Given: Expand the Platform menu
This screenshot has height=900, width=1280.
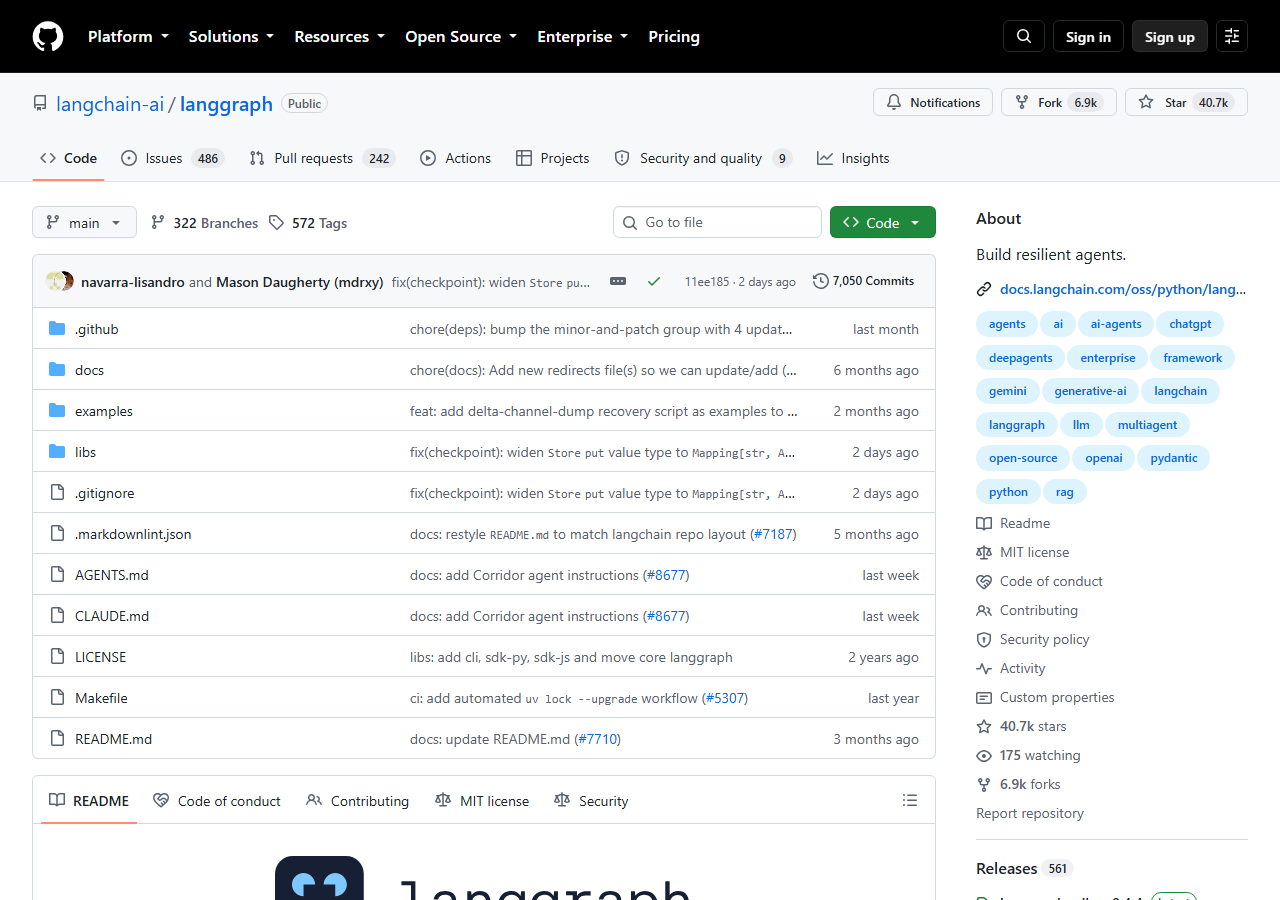Looking at the screenshot, I should click(x=128, y=36).
